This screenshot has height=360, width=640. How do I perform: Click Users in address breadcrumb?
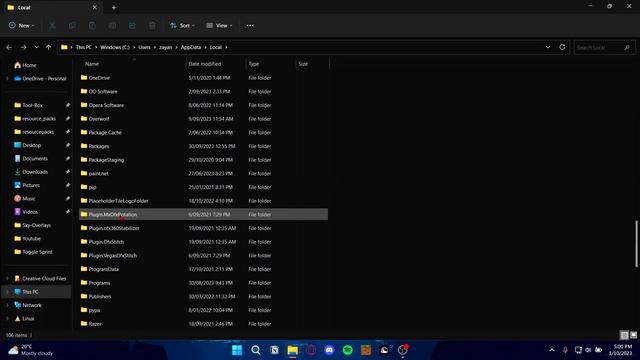pyautogui.click(x=144, y=47)
